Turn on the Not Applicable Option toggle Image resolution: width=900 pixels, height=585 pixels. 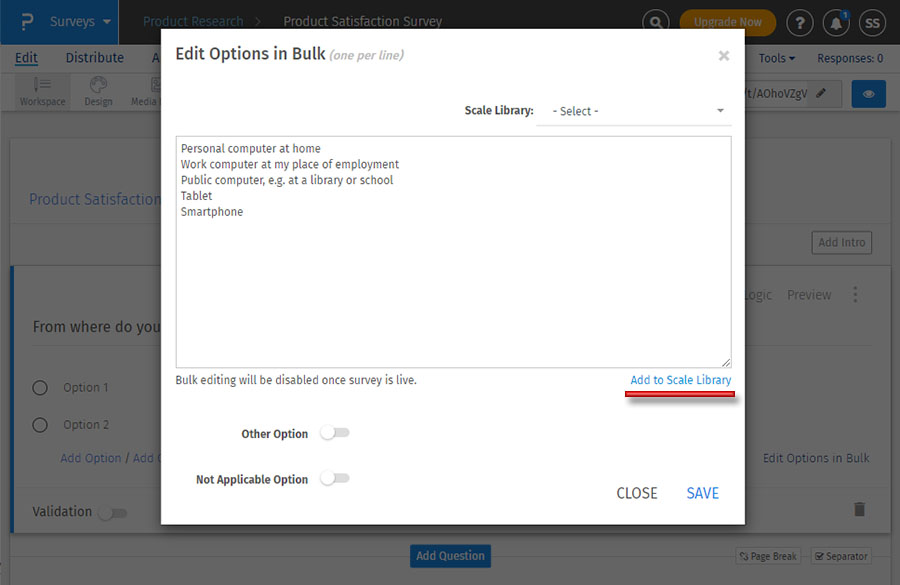coord(335,479)
